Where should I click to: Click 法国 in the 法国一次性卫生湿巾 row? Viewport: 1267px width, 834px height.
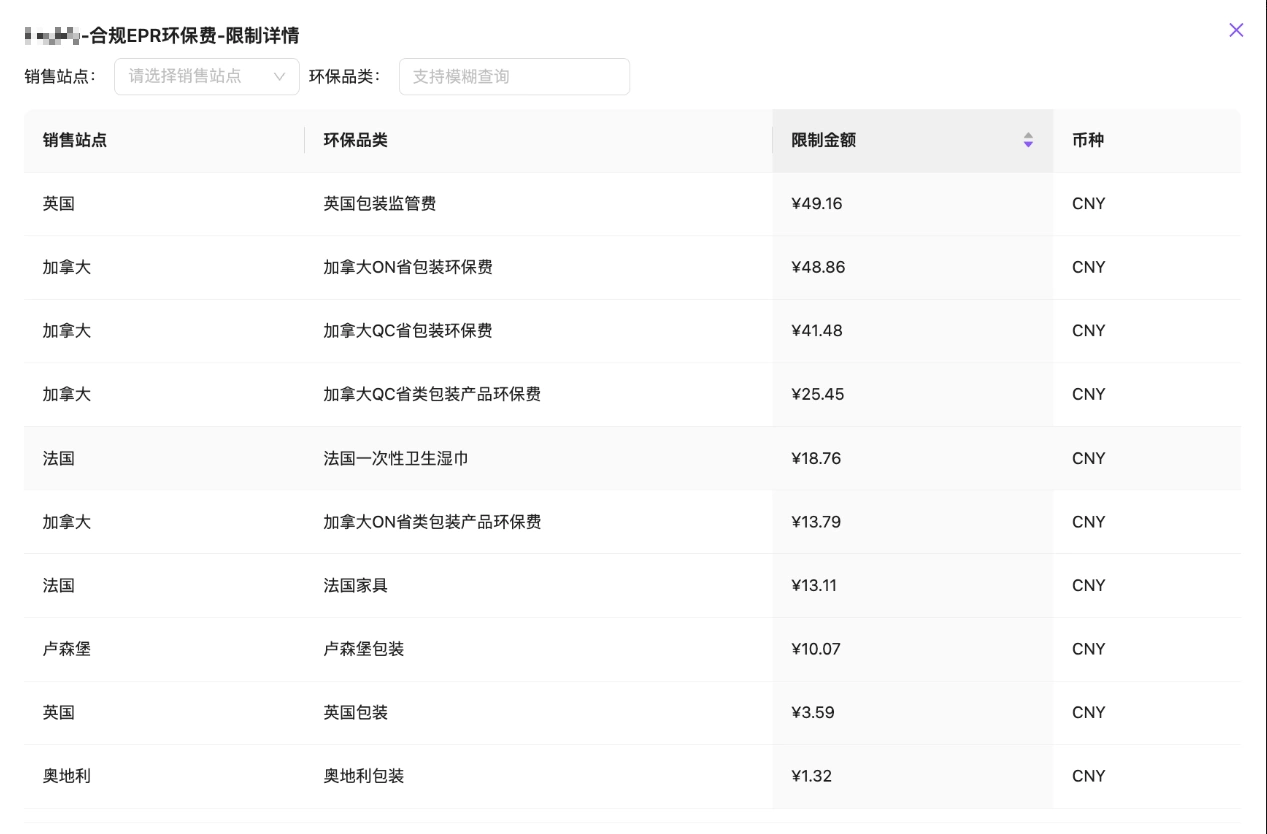[59, 458]
